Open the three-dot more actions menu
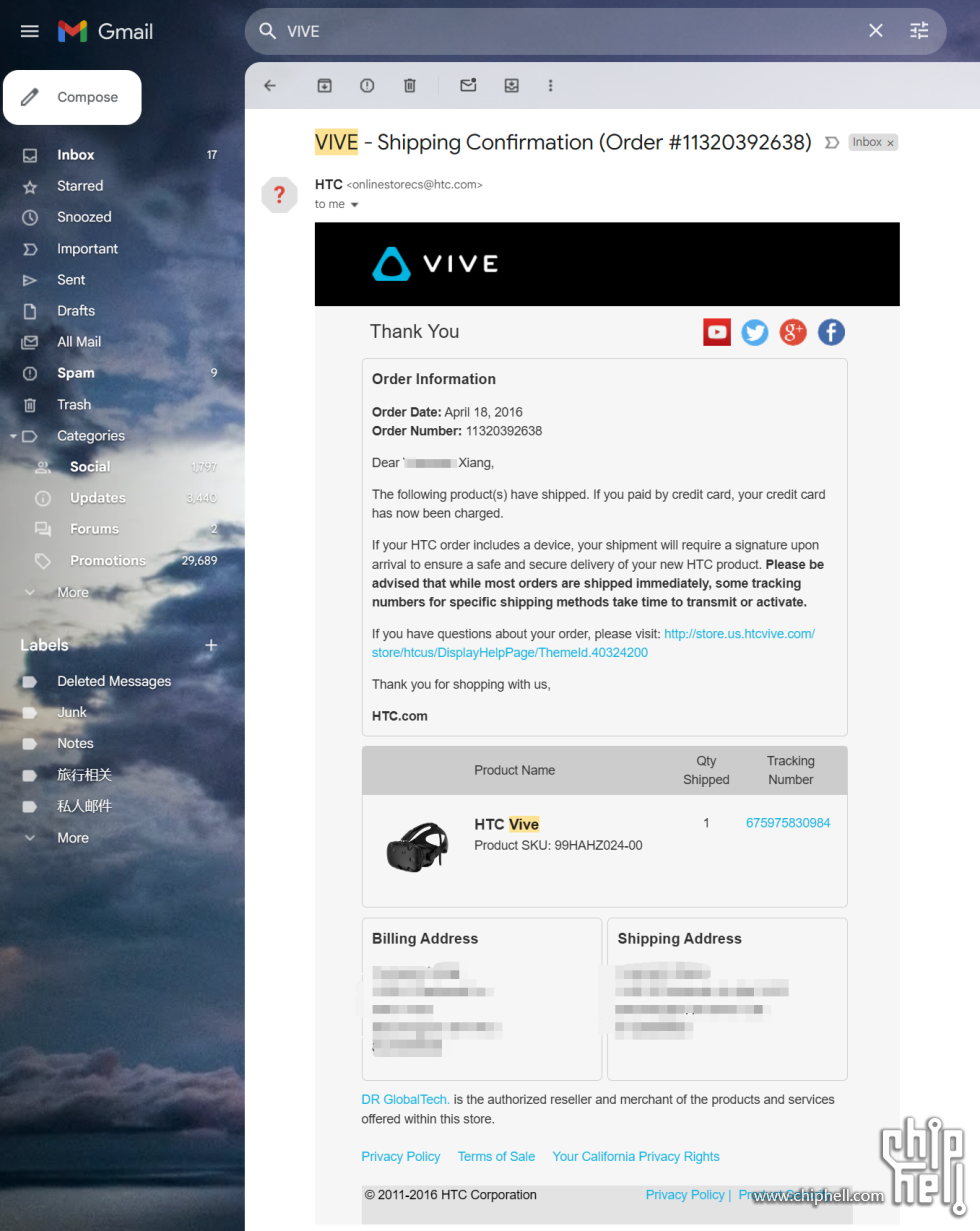This screenshot has height=1231, width=980. (x=550, y=86)
